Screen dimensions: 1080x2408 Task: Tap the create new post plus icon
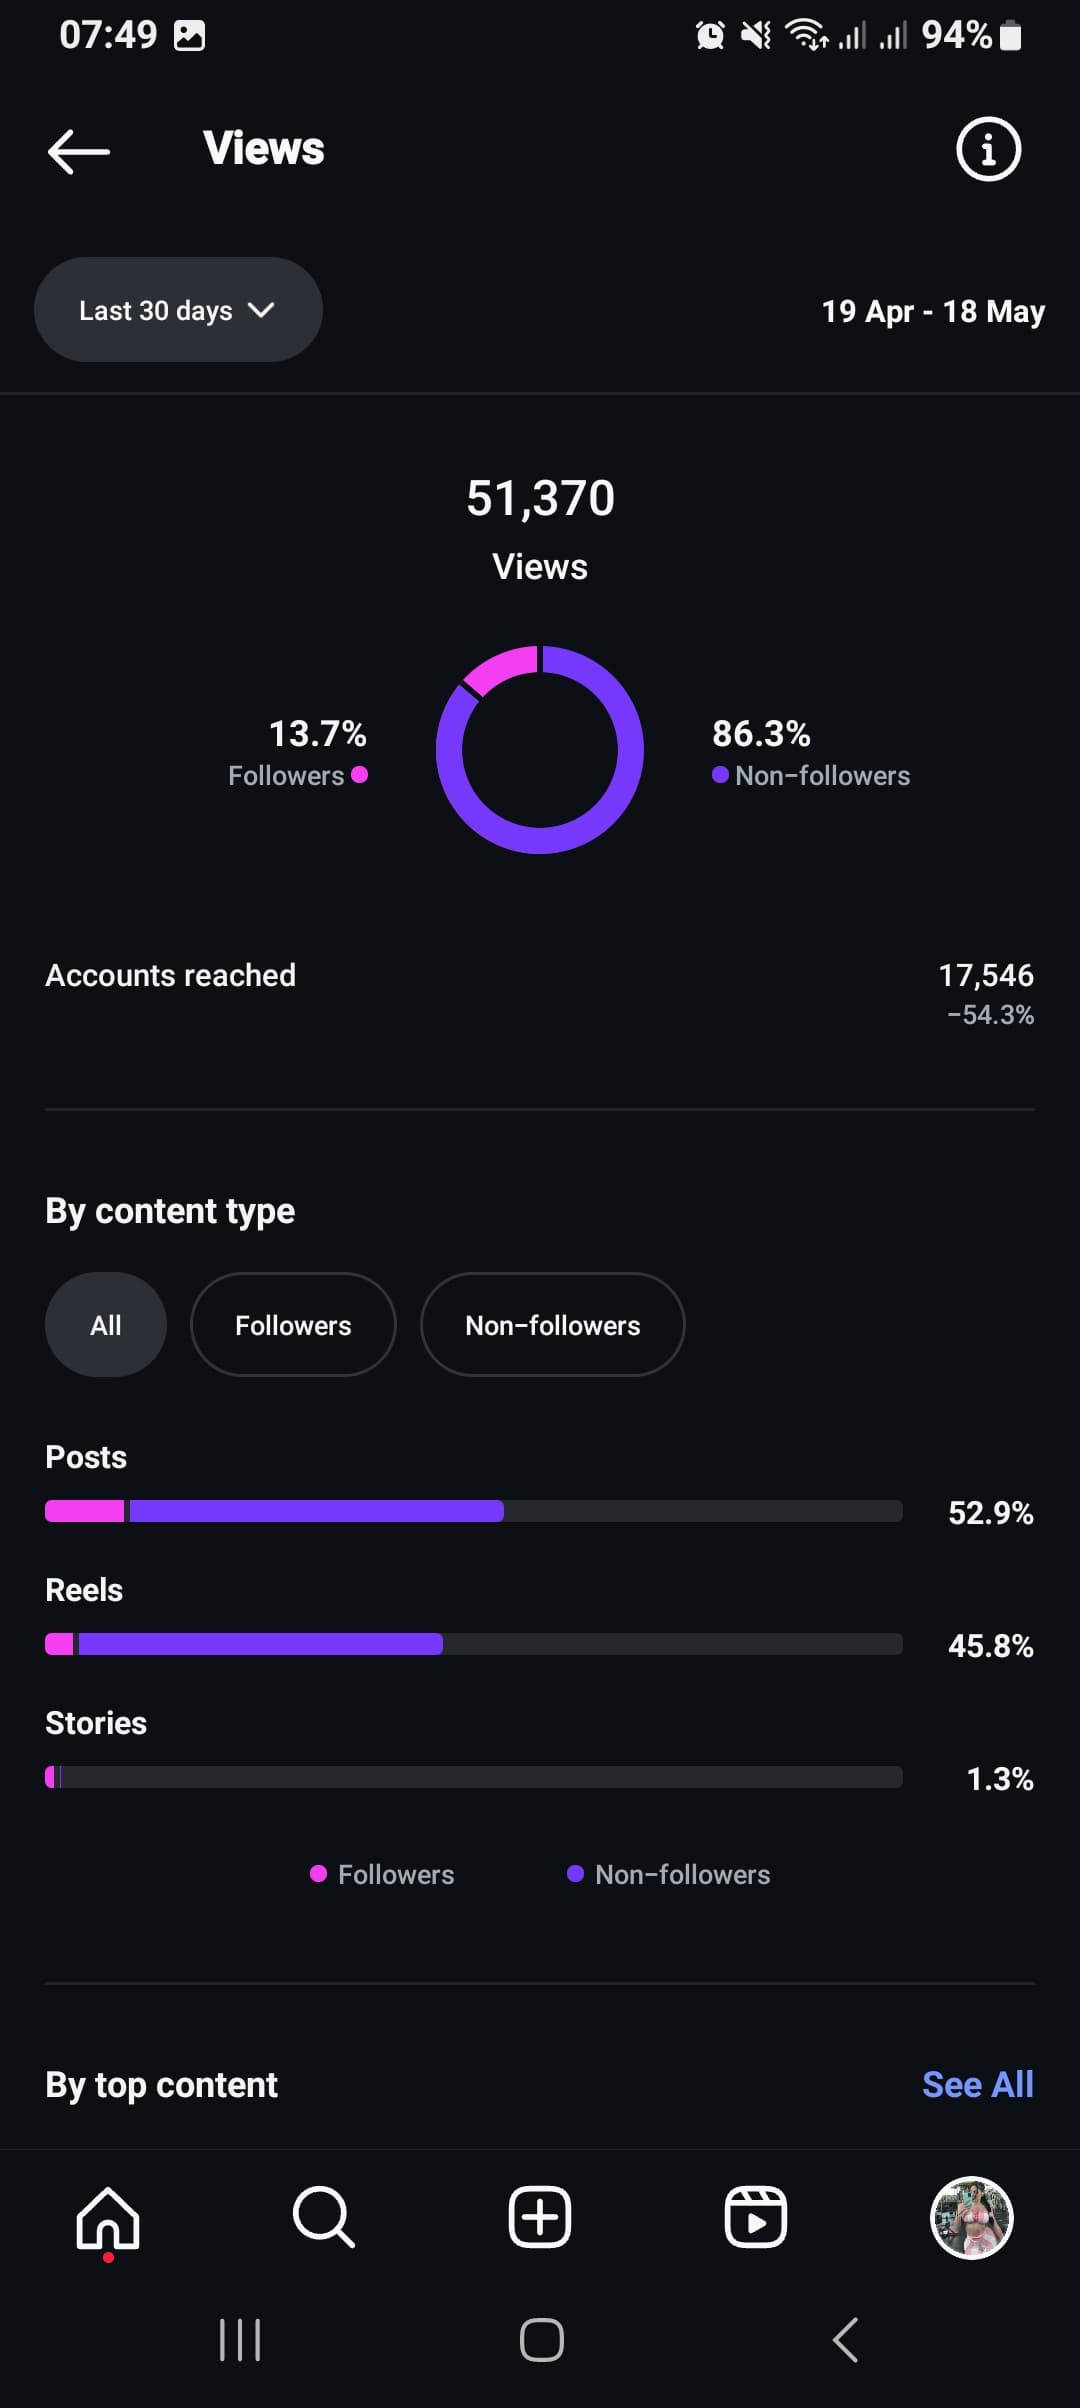click(x=540, y=2217)
